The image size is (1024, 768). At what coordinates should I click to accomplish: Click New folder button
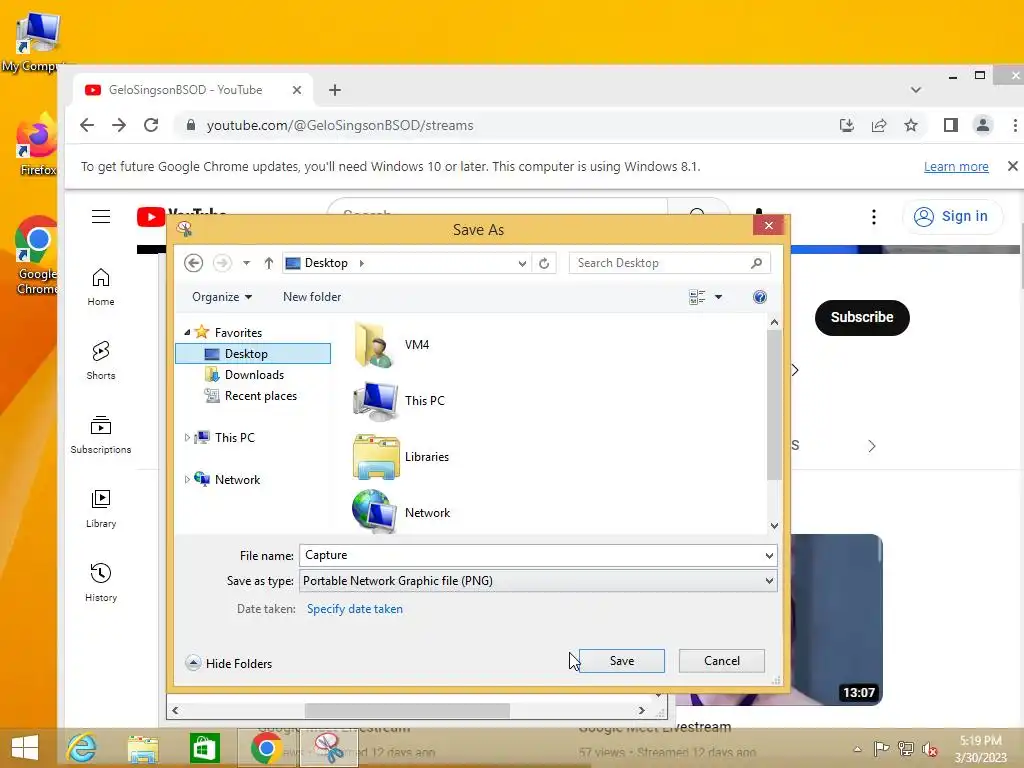coord(312,297)
